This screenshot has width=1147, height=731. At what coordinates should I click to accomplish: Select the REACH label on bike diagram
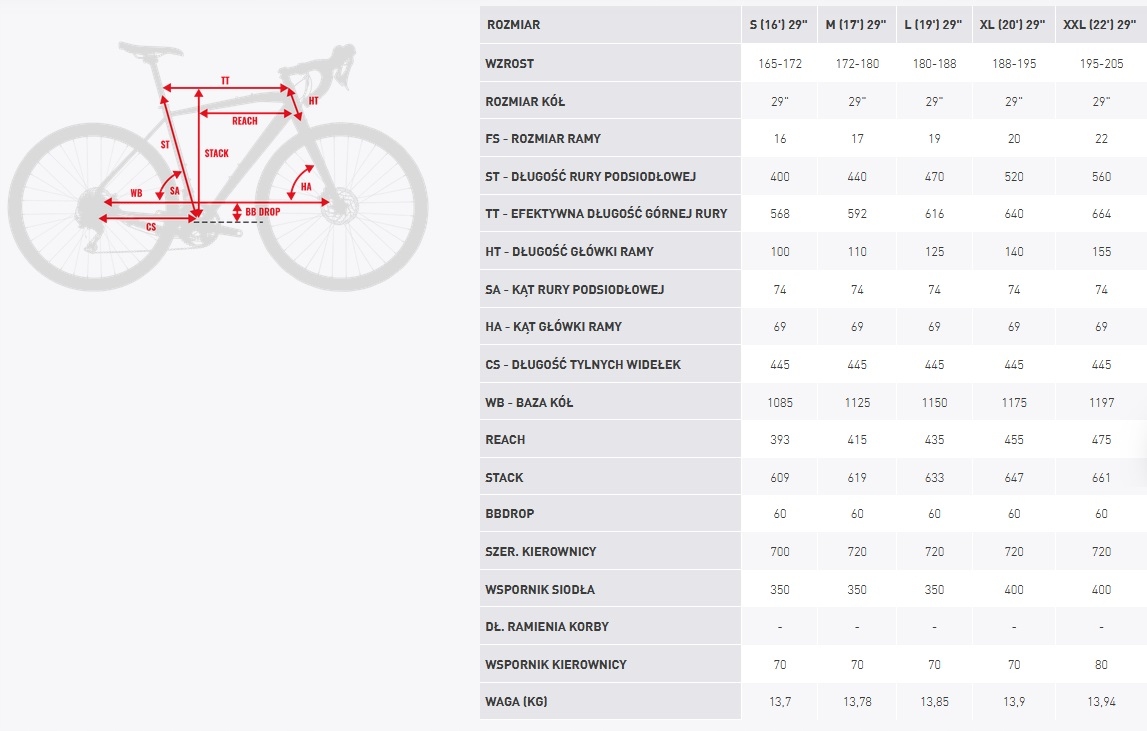click(245, 121)
